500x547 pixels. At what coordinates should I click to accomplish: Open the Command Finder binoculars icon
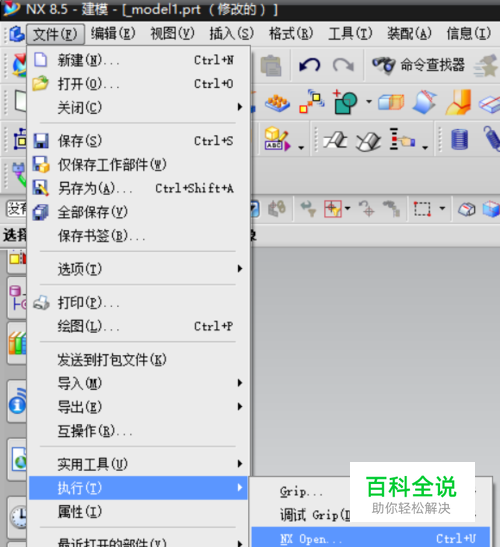pos(383,65)
